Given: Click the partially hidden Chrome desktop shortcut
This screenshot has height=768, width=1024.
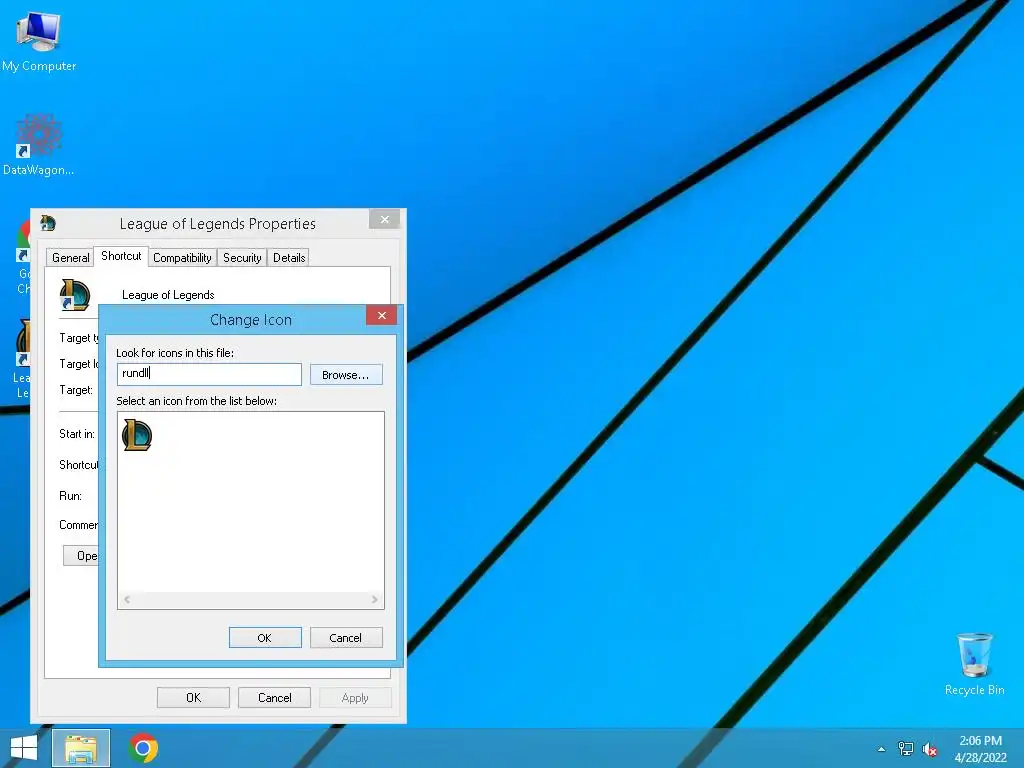Looking at the screenshot, I should tap(23, 257).
